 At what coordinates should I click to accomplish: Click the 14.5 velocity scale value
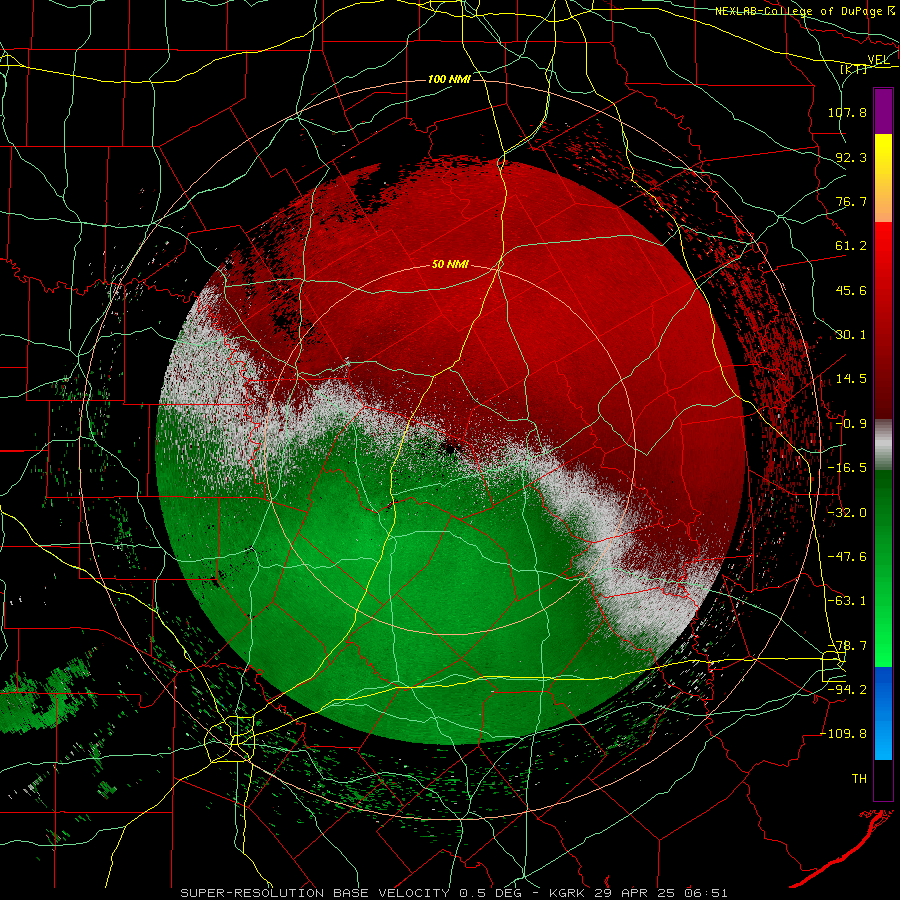tap(851, 379)
